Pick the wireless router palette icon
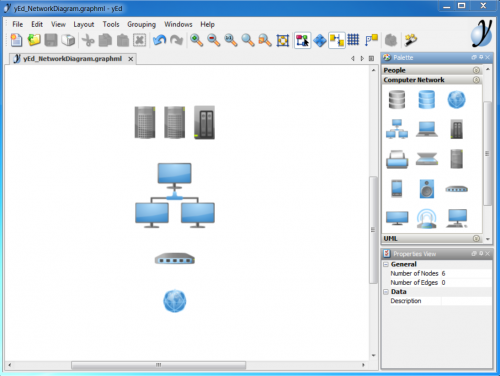This screenshot has width=500, height=376. tap(427, 219)
